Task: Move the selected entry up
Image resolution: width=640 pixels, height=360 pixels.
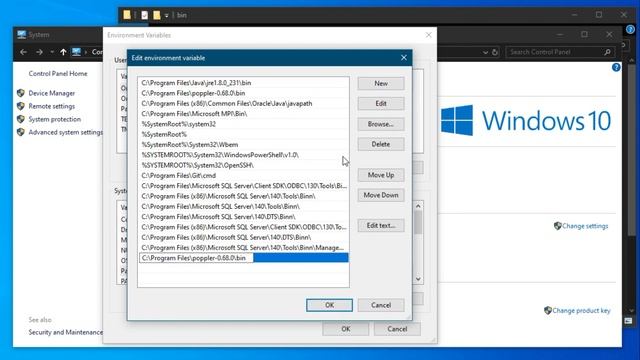Action: tap(381, 175)
